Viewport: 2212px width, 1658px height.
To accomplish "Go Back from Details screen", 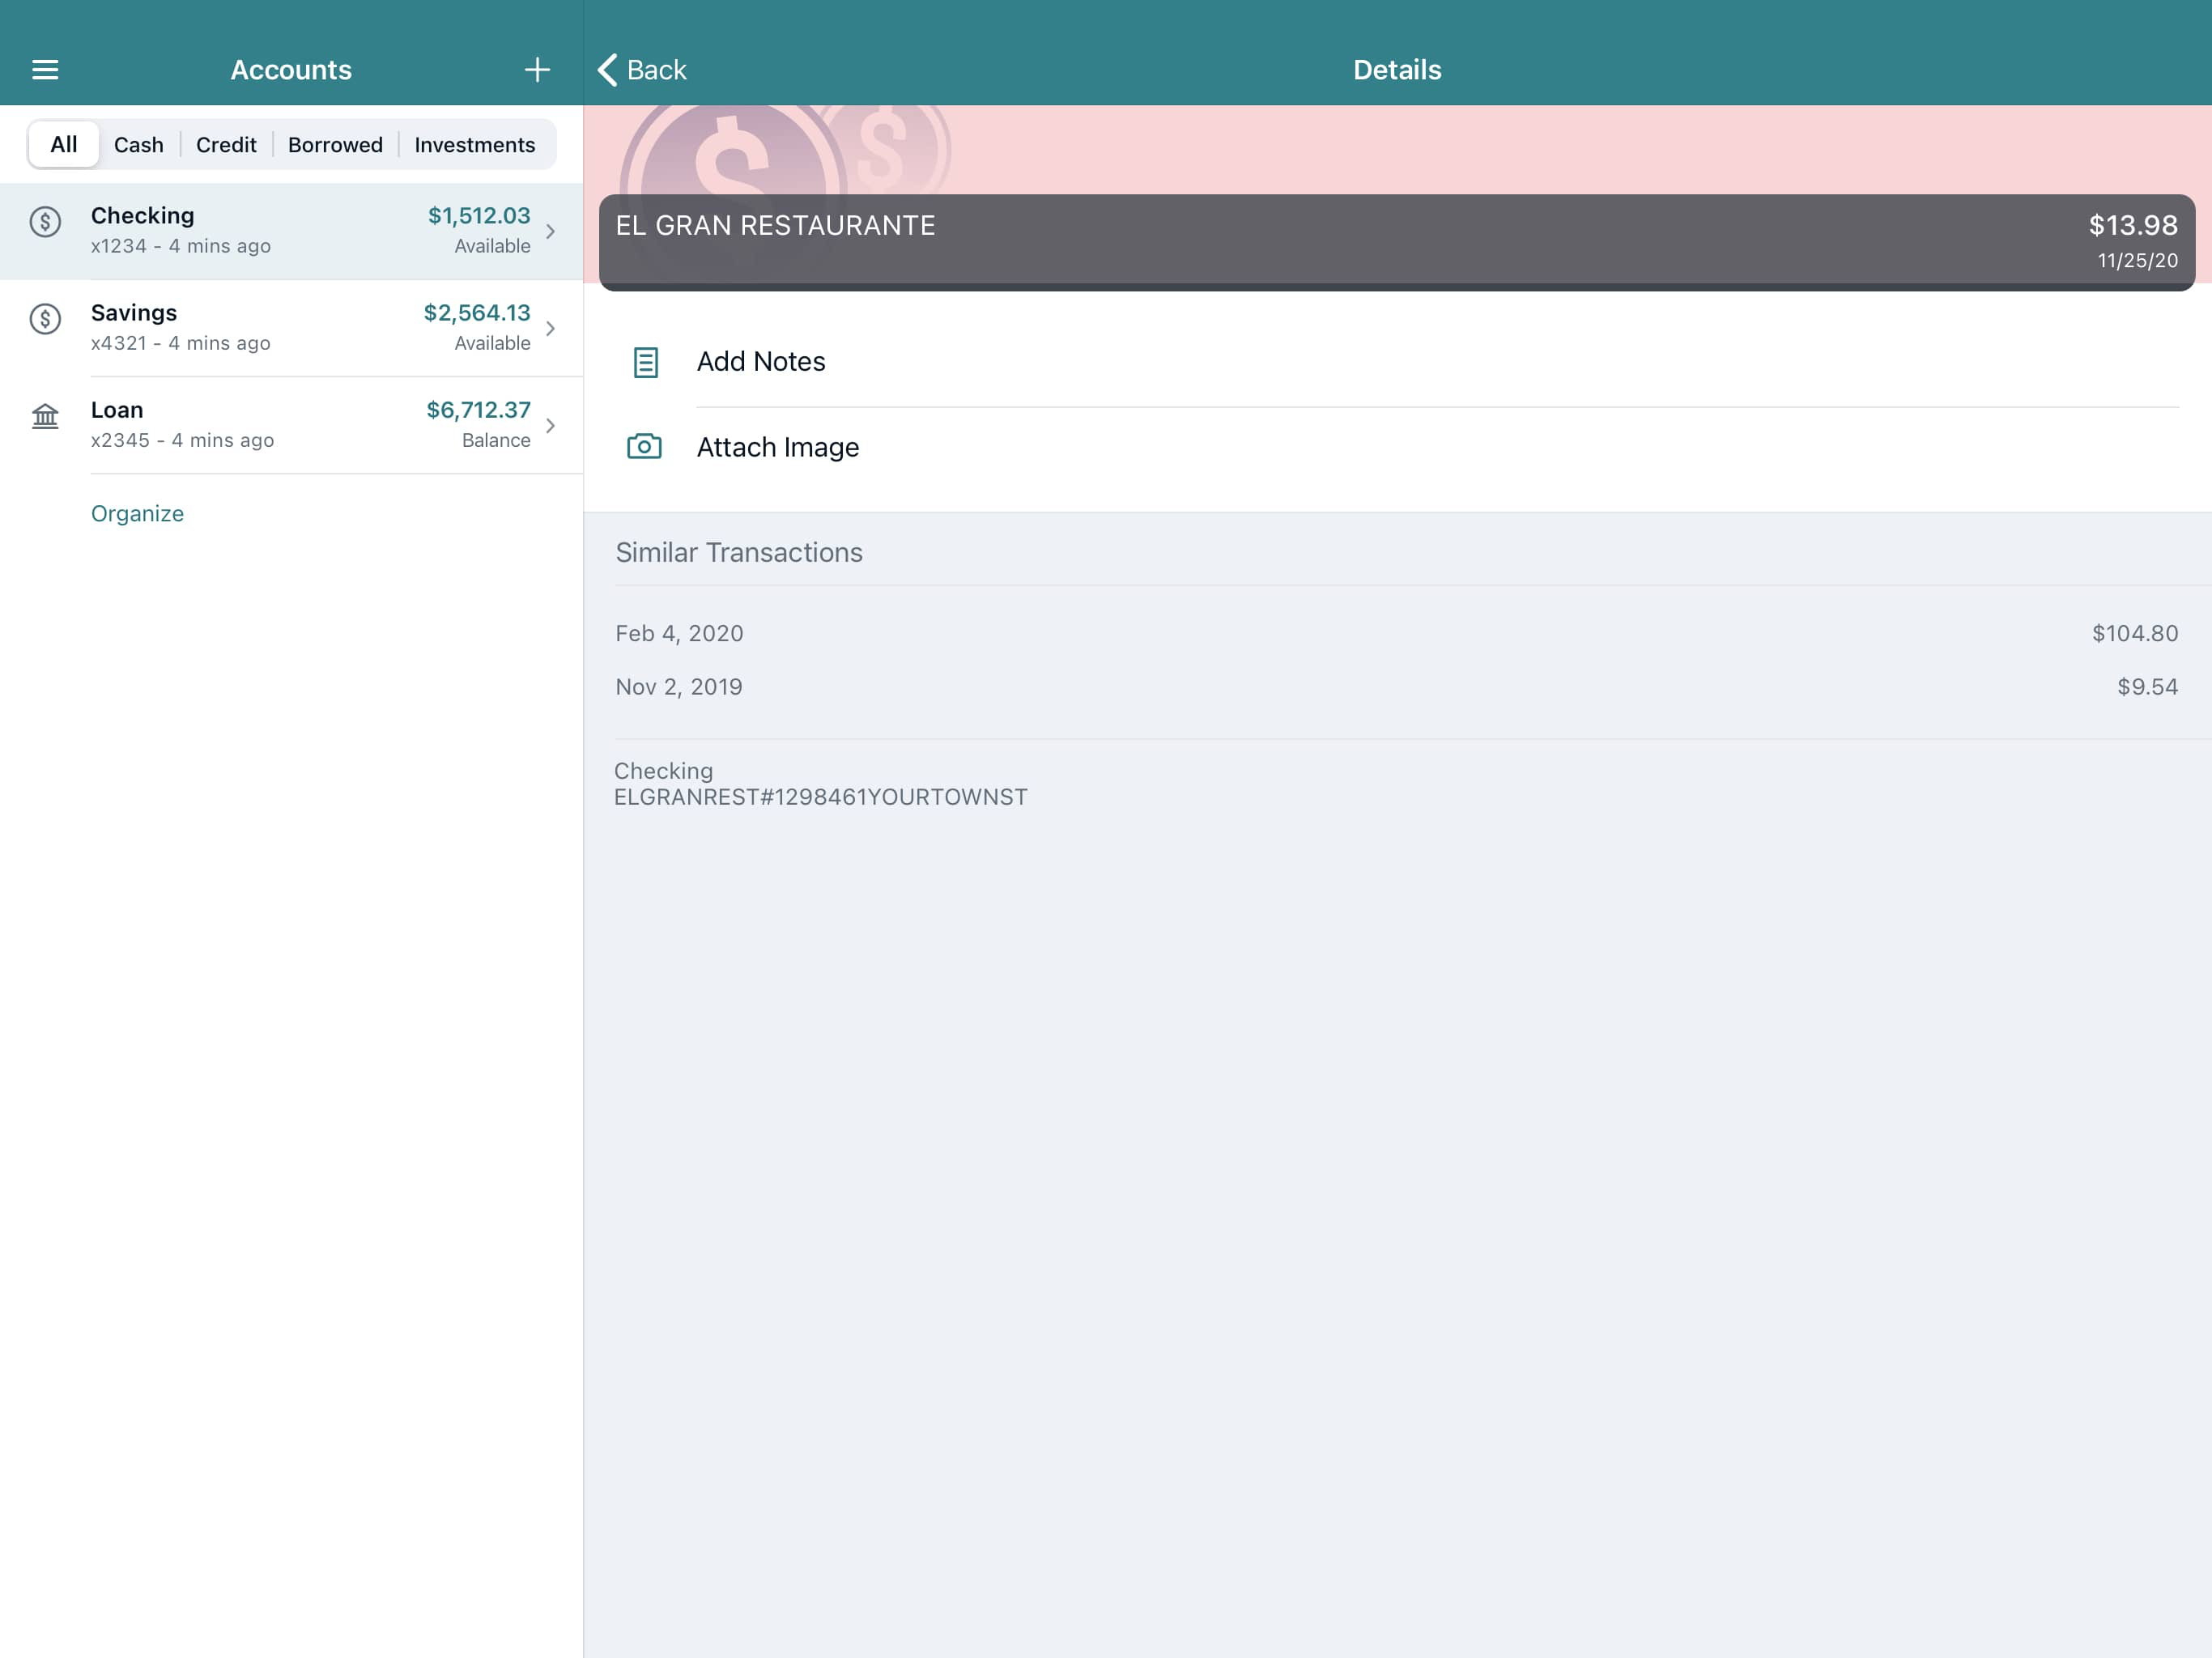I will [x=642, y=70].
